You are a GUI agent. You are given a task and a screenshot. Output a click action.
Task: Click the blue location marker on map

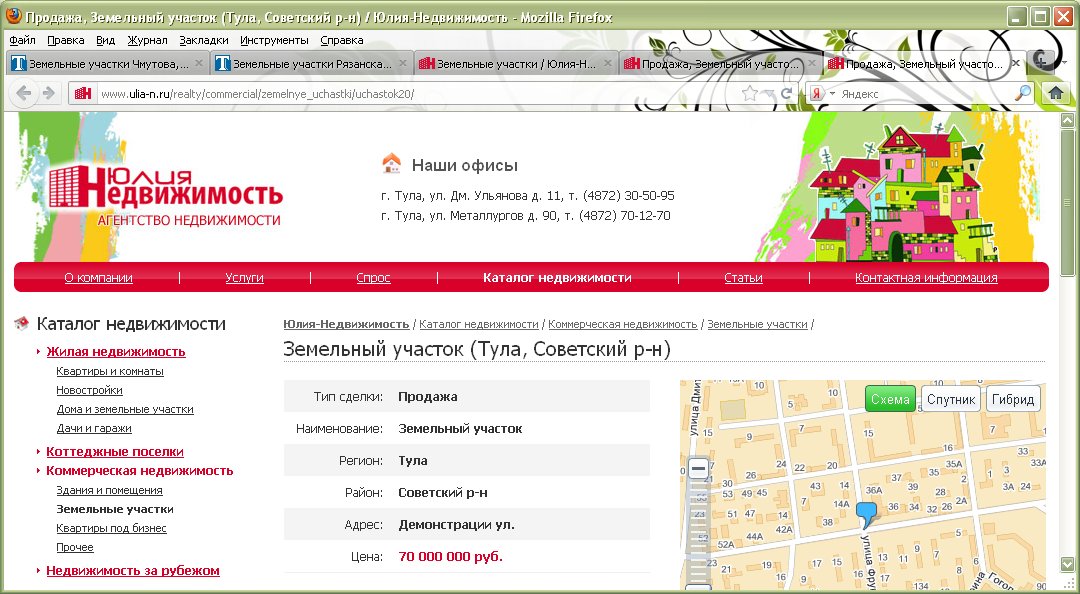(x=866, y=514)
